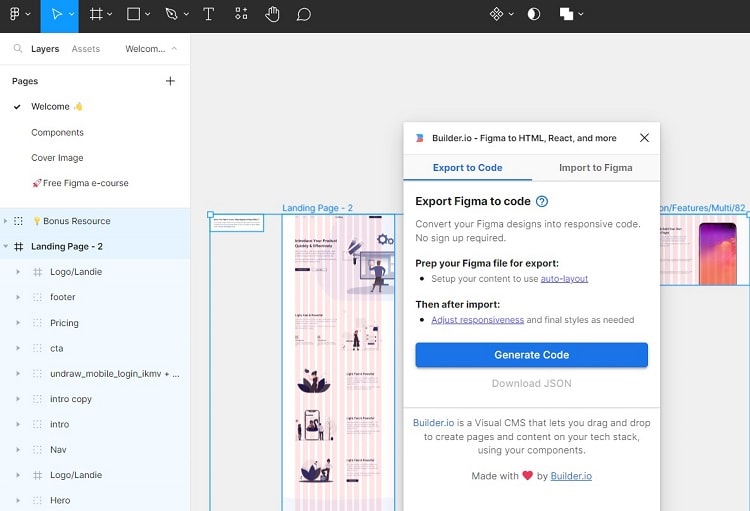Click the Nav group icon

coord(37,450)
